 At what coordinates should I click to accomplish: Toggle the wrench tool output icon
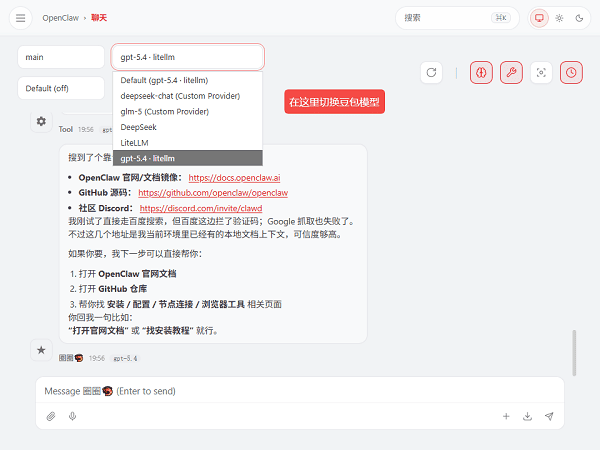(x=511, y=72)
